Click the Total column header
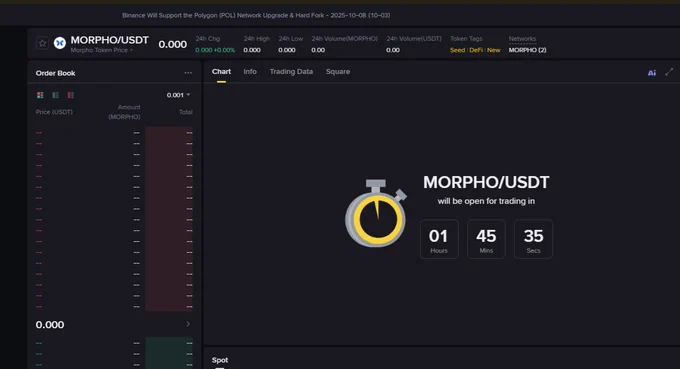The width and height of the screenshot is (680, 369). (x=186, y=112)
